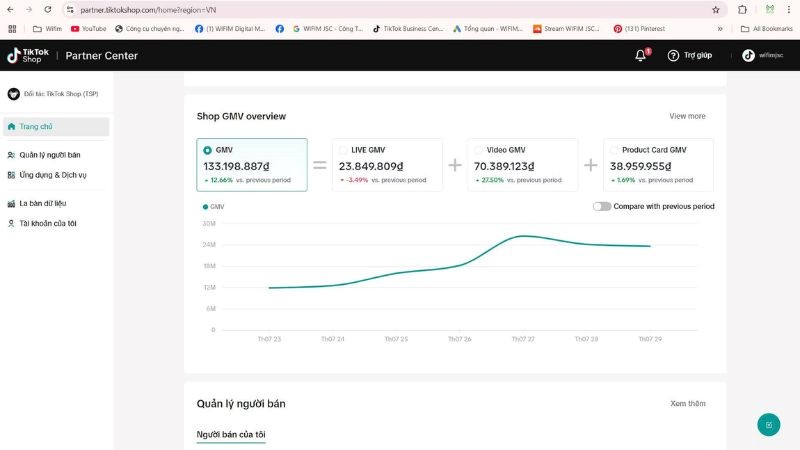Image resolution: width=800 pixels, height=450 pixels.
Task: Select the GMV radio button card
Action: click(x=208, y=150)
